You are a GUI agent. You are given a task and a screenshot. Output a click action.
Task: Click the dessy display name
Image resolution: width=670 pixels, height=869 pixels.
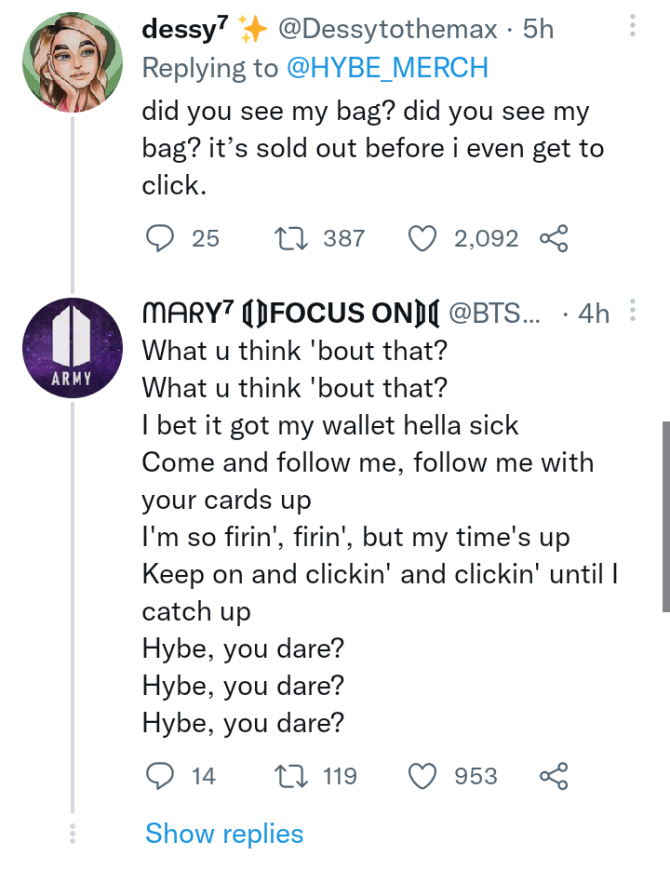click(186, 30)
